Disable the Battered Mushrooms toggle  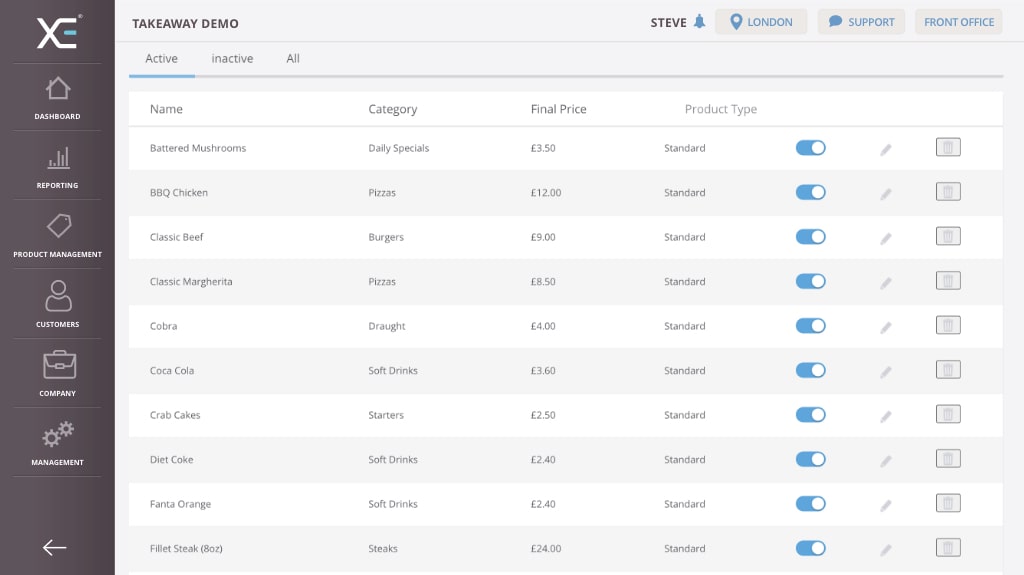pos(810,148)
